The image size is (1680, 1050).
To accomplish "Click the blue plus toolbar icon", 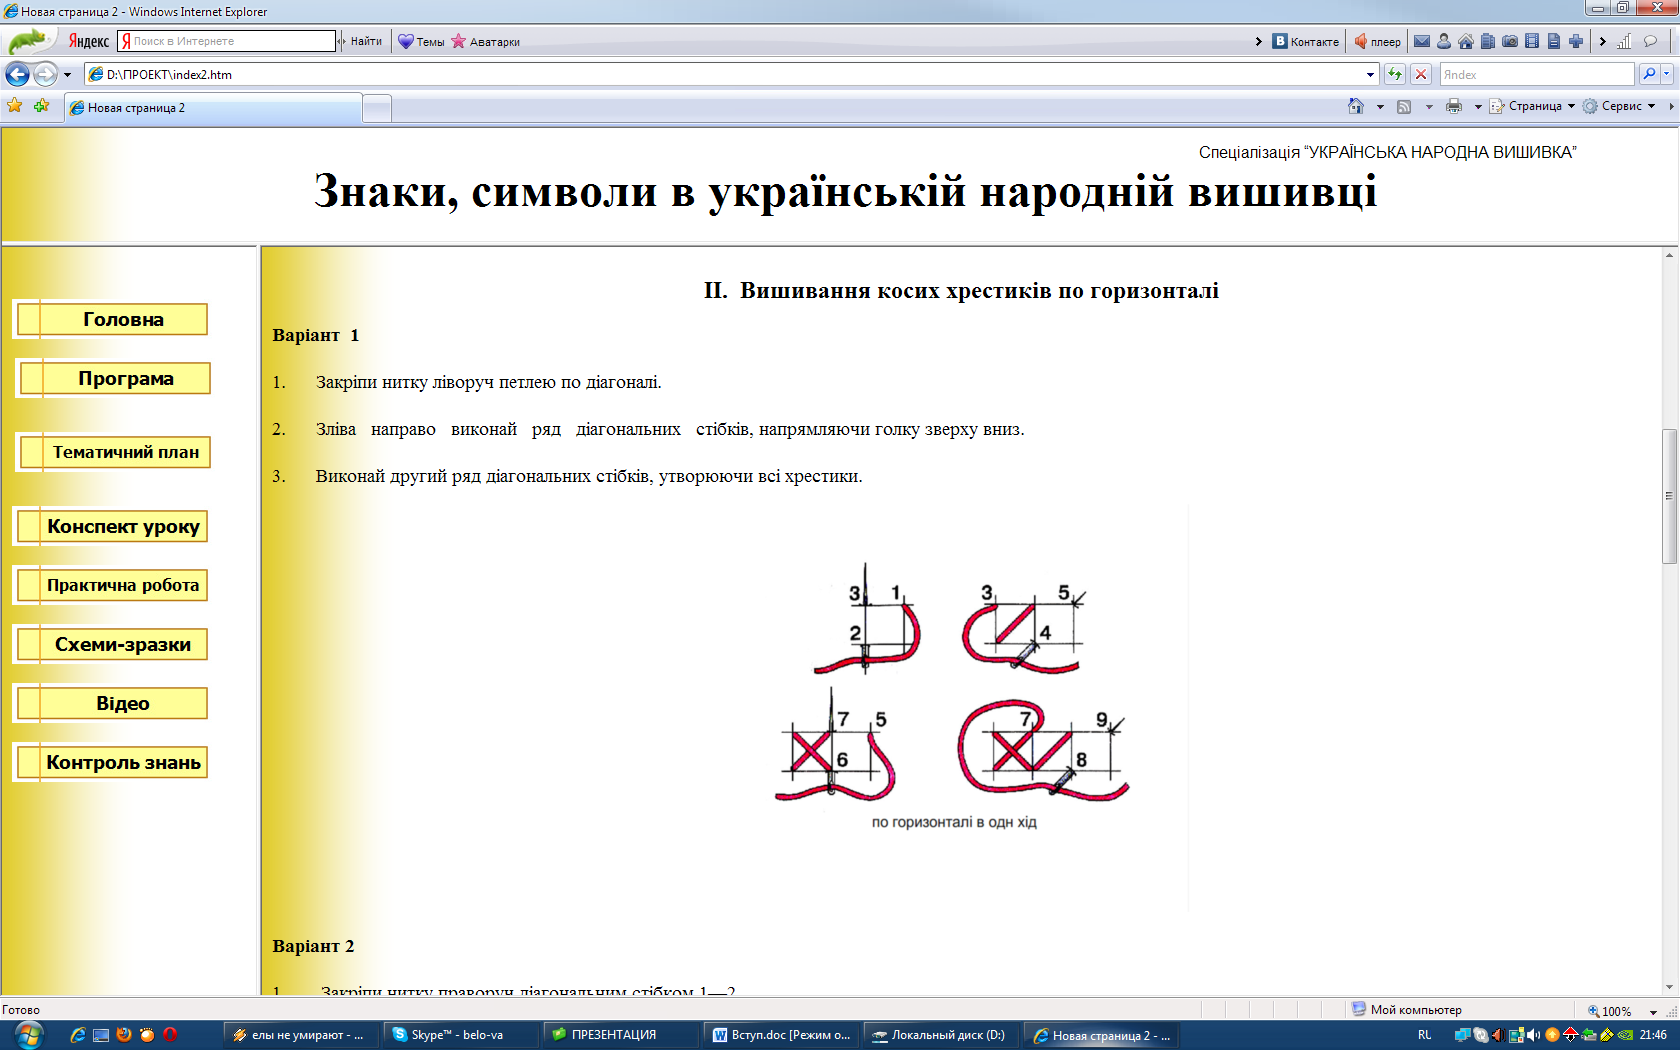I will (x=1576, y=41).
